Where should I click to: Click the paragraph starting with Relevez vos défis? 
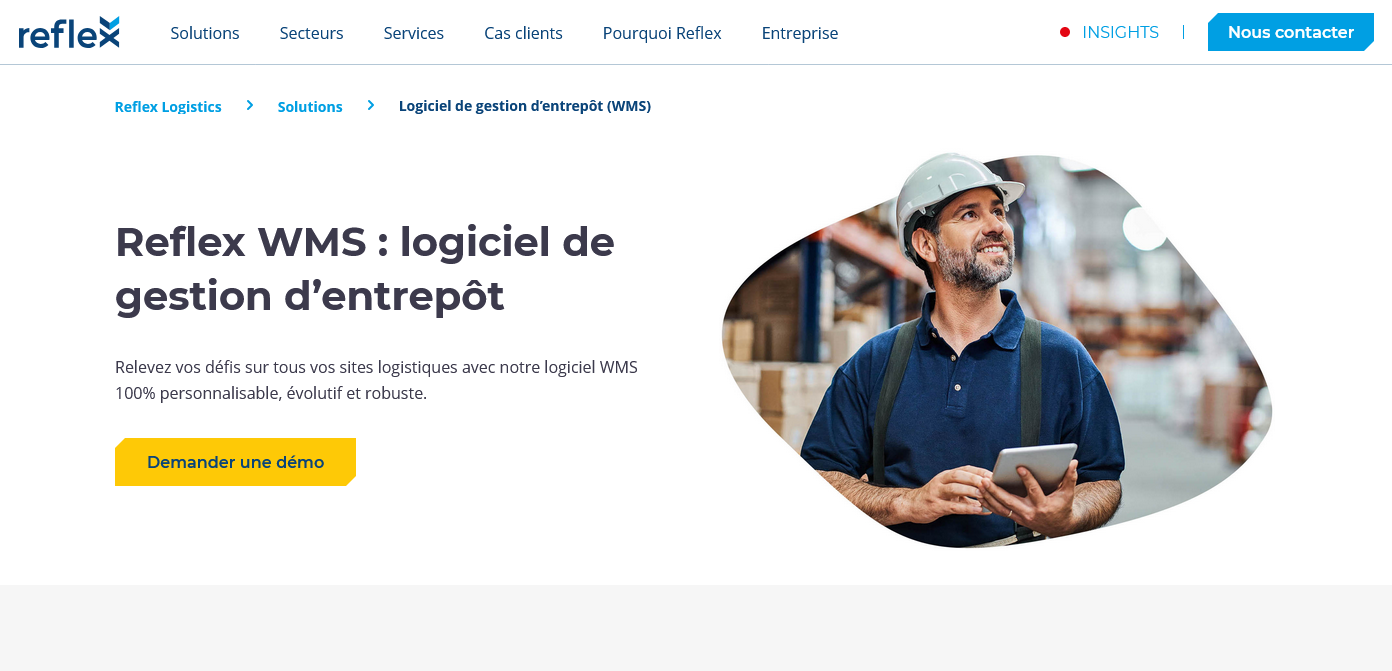[x=376, y=380]
